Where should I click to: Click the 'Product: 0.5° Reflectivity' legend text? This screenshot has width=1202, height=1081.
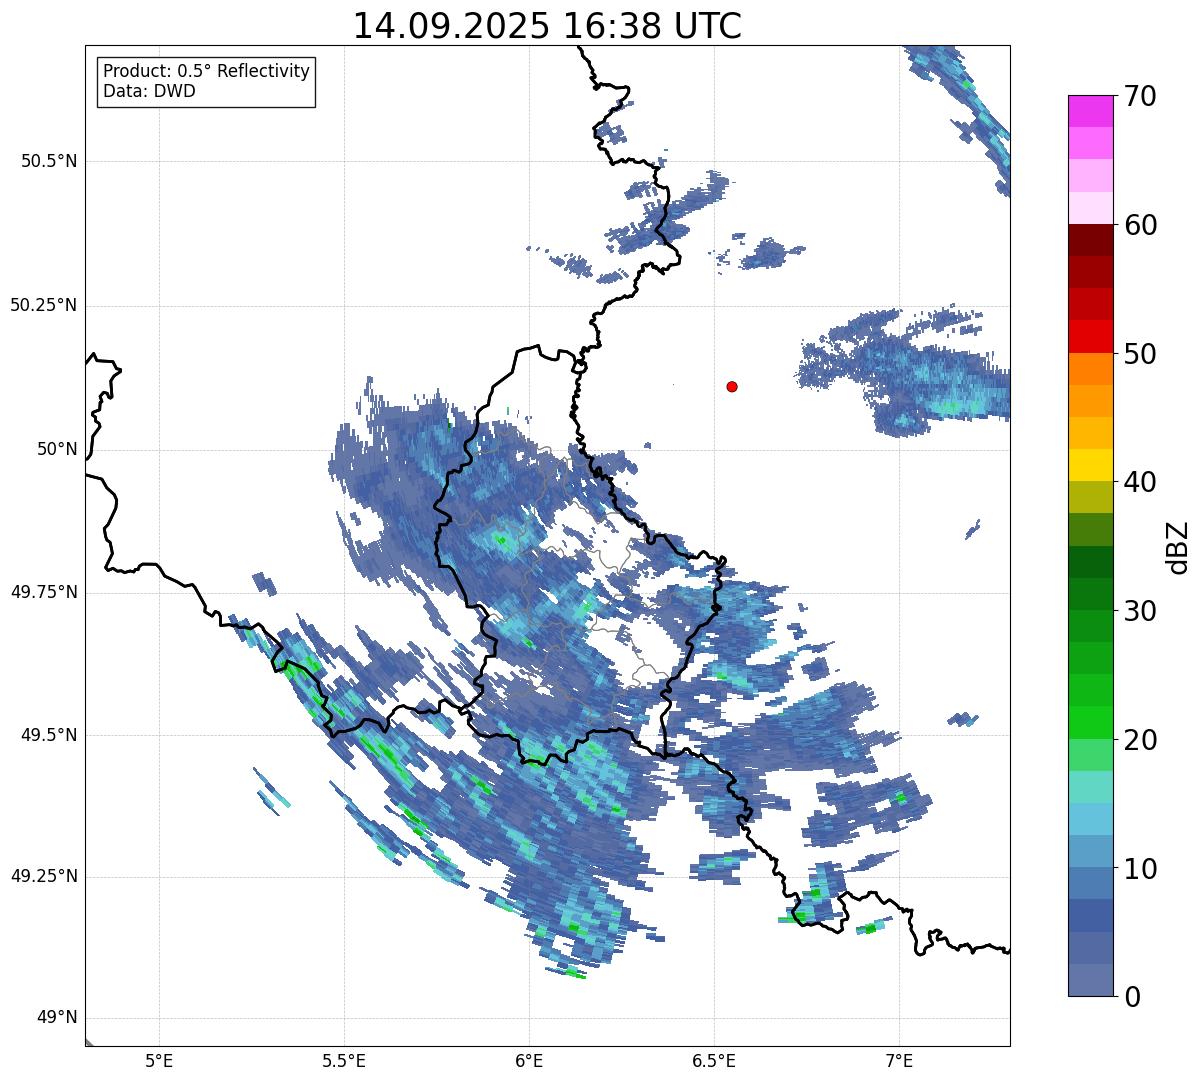click(207, 71)
